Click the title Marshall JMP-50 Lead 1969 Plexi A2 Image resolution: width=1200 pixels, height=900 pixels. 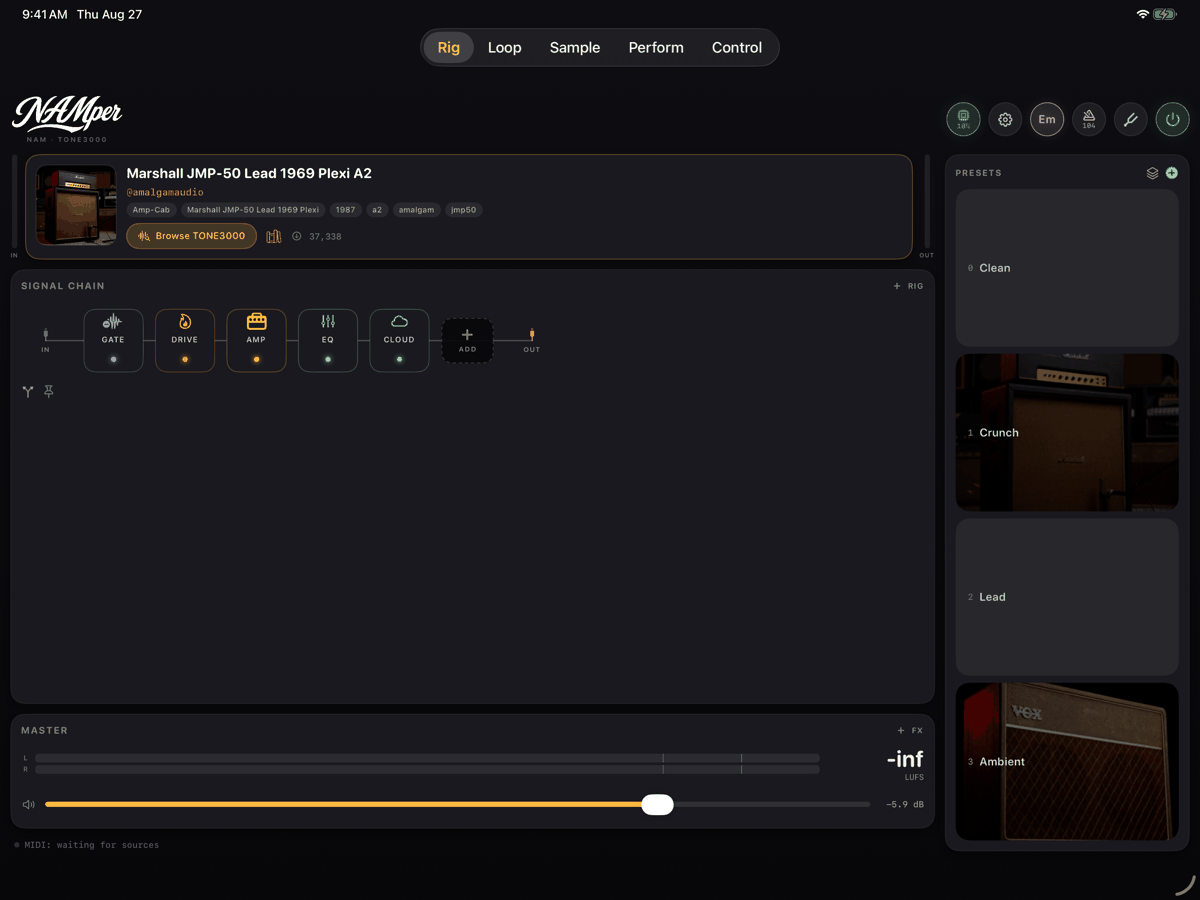coord(249,173)
